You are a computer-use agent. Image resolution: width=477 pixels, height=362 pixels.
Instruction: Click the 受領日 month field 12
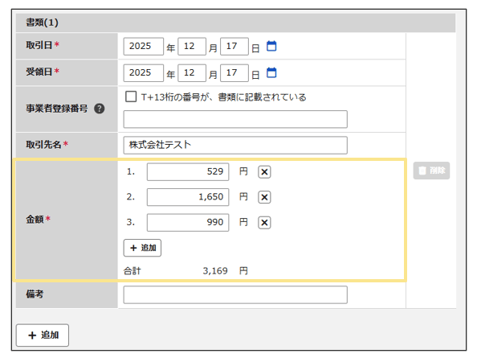(x=192, y=73)
